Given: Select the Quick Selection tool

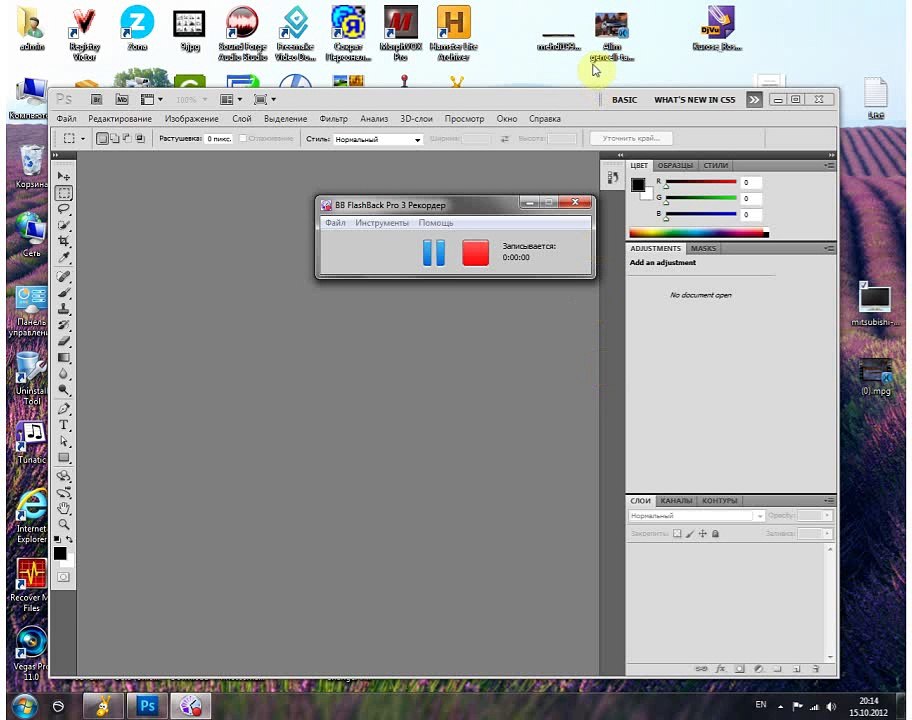Looking at the screenshot, I should click(x=63, y=225).
